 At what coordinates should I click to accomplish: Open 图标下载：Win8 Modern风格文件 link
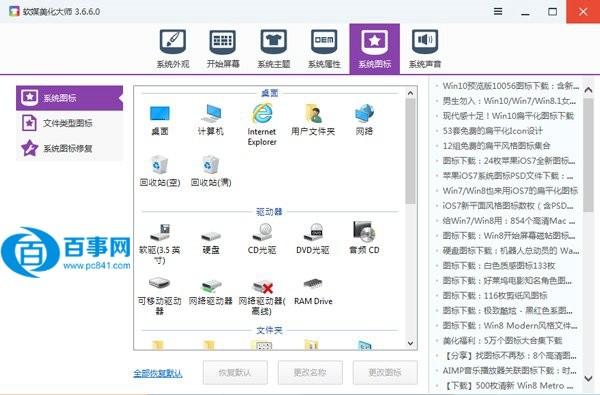pyautogui.click(x=510, y=325)
